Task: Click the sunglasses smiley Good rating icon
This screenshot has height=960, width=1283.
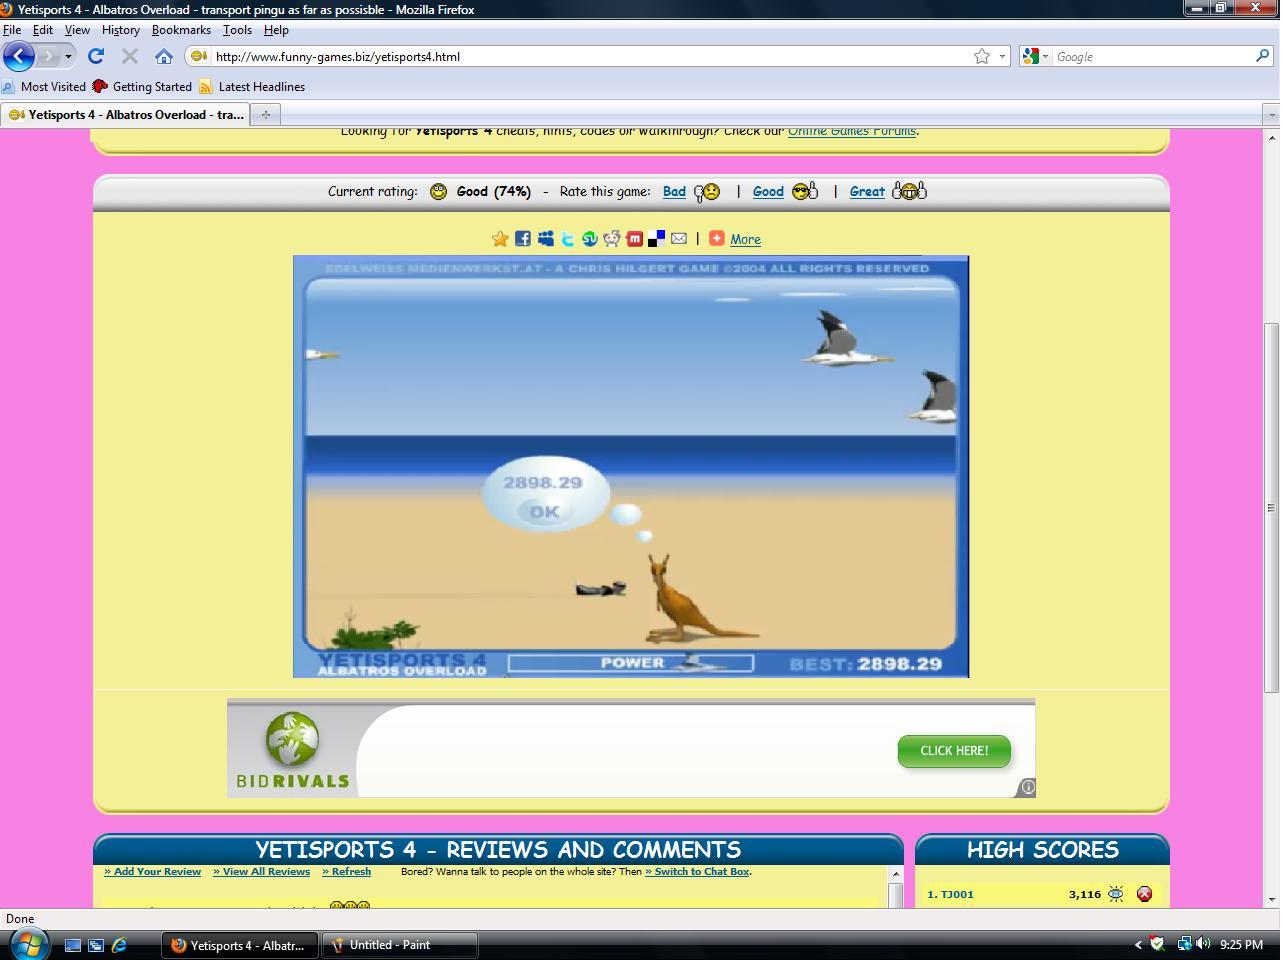Action: click(805, 191)
